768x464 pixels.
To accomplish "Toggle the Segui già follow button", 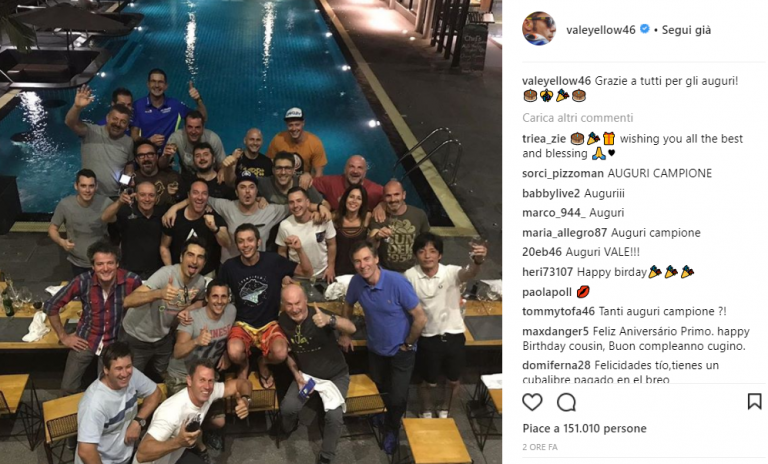I will pyautogui.click(x=686, y=30).
